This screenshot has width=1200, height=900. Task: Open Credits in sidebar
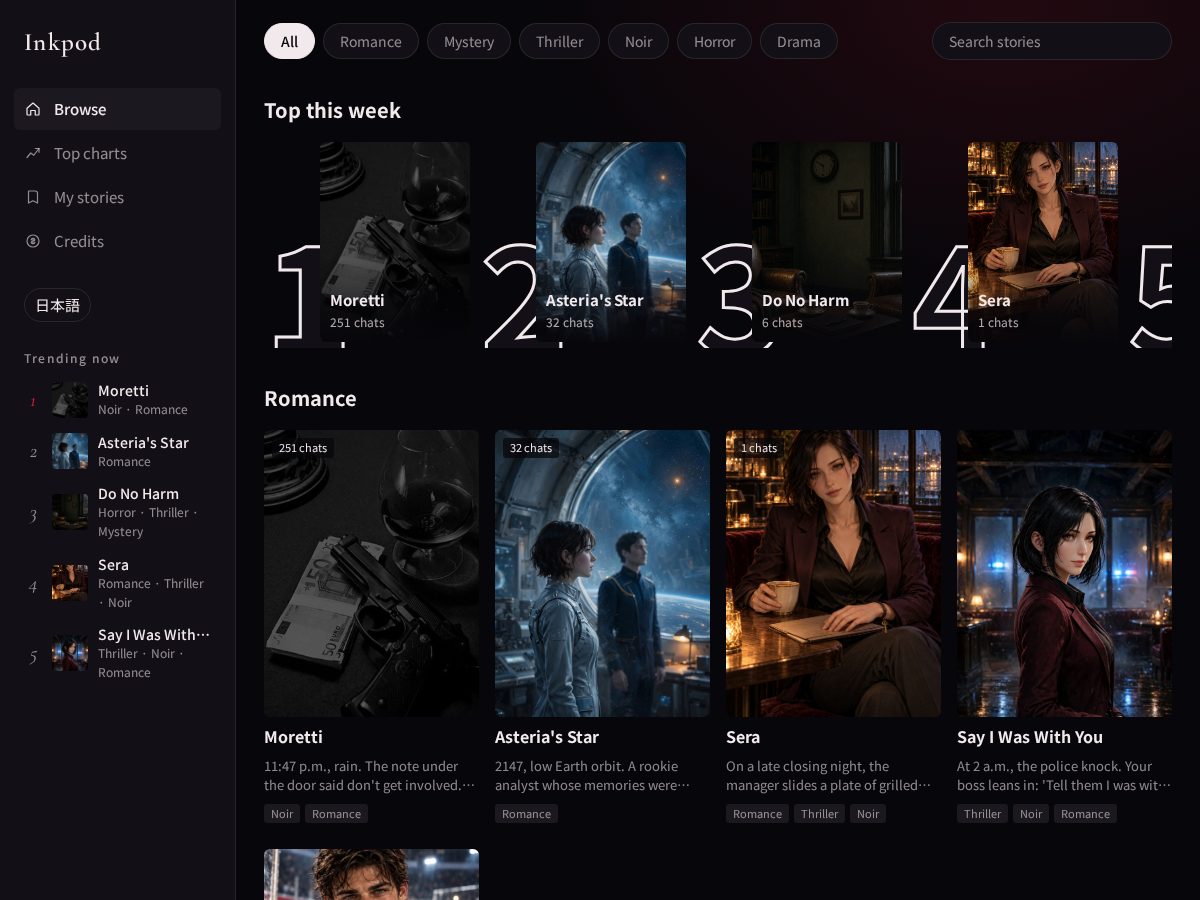117,241
